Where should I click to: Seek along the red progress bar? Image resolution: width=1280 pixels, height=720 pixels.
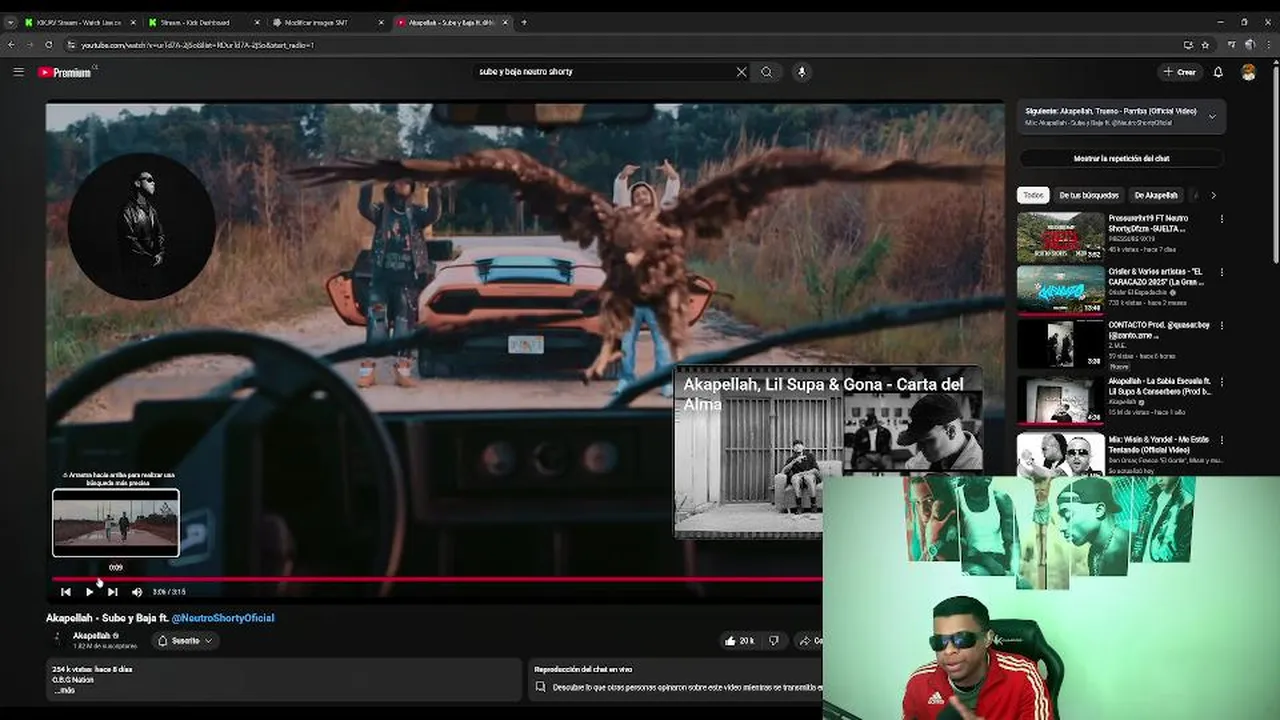click(437, 579)
